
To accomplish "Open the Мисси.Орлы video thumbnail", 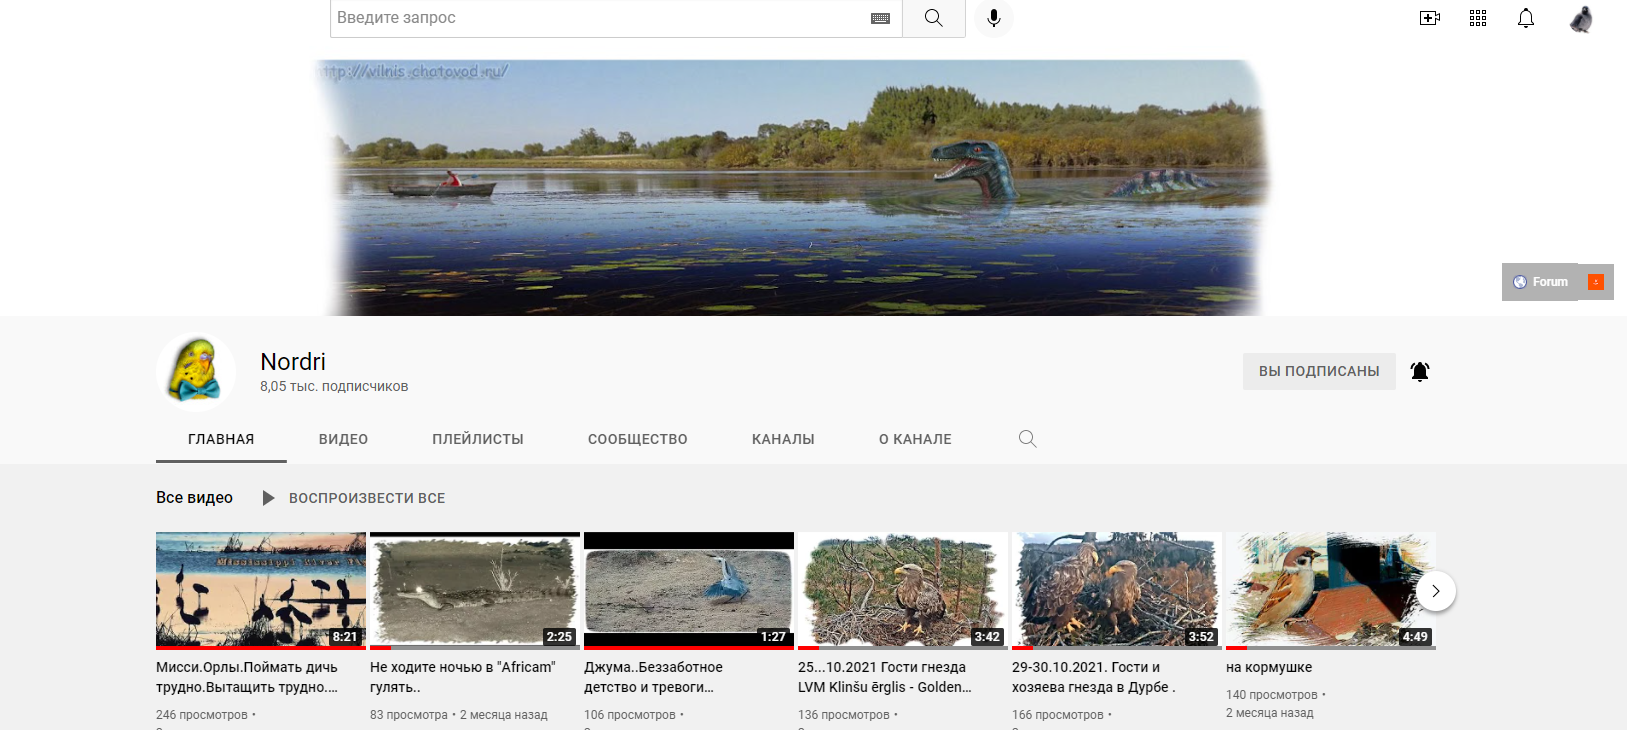I will [x=261, y=590].
